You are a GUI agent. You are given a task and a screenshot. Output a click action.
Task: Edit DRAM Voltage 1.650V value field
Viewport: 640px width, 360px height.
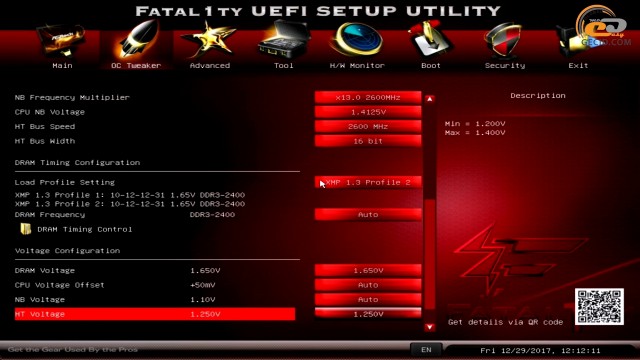pos(368,271)
